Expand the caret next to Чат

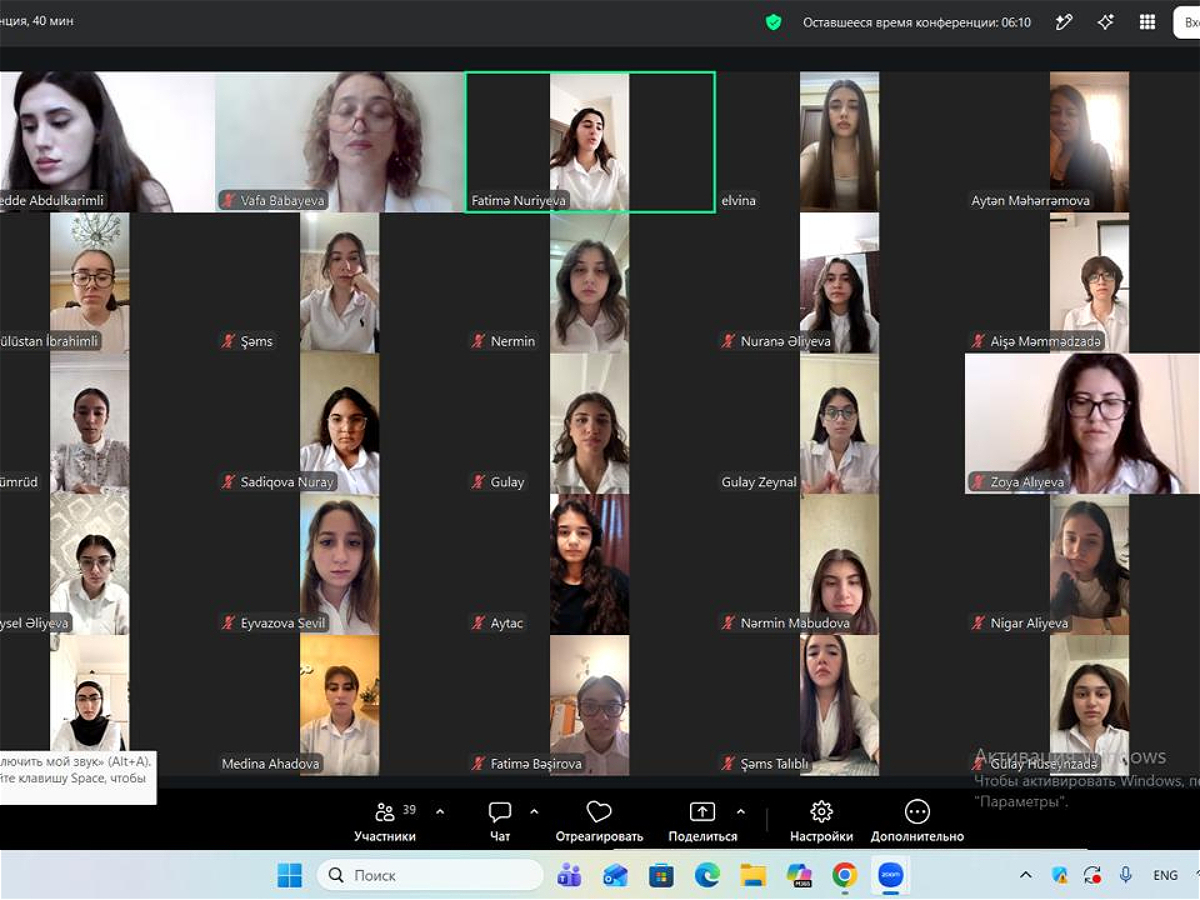534,812
